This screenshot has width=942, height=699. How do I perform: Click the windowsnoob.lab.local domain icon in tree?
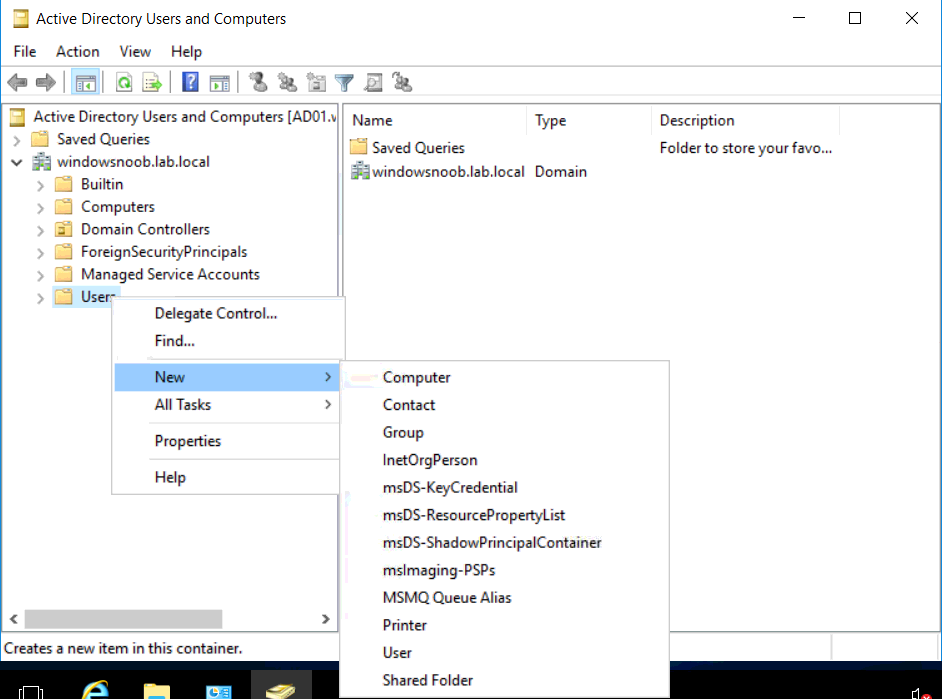pos(41,162)
